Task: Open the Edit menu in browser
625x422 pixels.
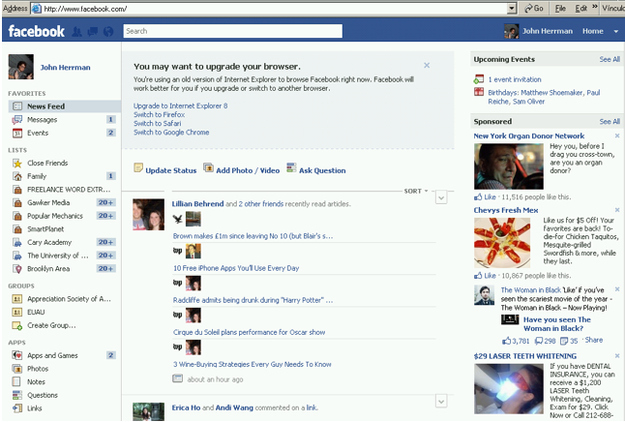Action: click(x=581, y=8)
